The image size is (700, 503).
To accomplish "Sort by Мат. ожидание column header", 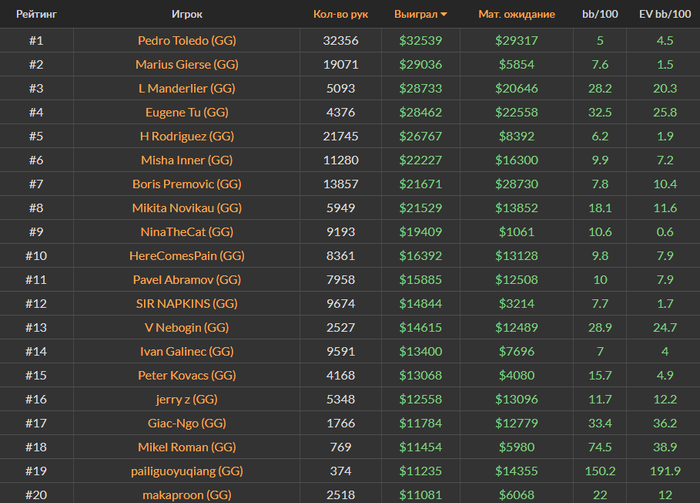I will (517, 14).
